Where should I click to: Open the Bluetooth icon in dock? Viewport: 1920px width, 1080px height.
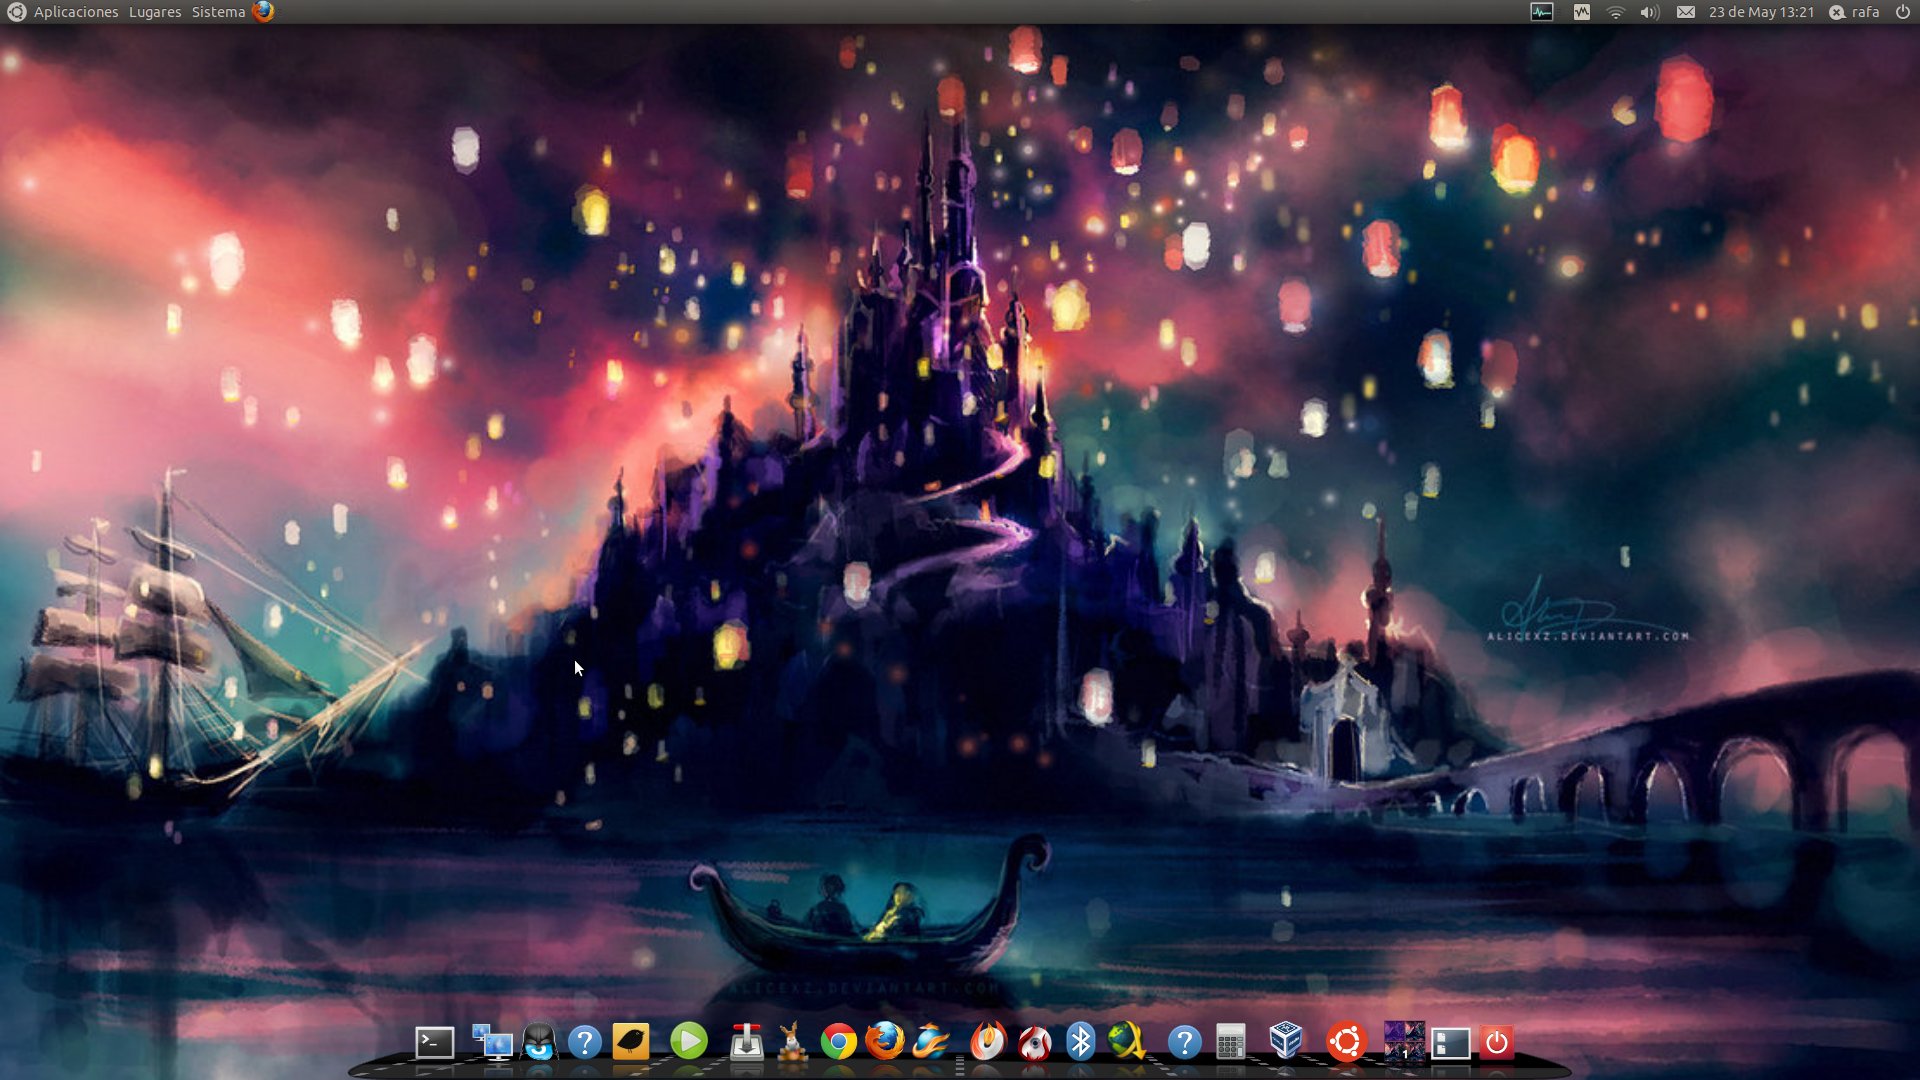(x=1080, y=1042)
